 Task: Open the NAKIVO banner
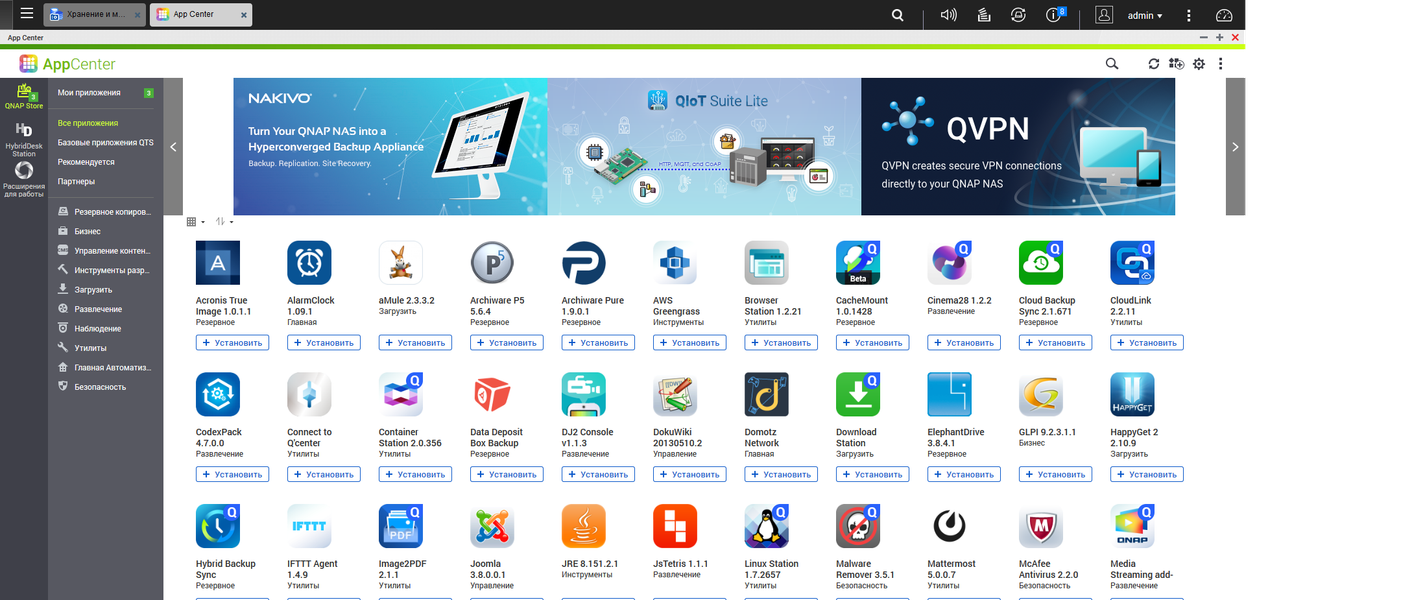click(390, 146)
